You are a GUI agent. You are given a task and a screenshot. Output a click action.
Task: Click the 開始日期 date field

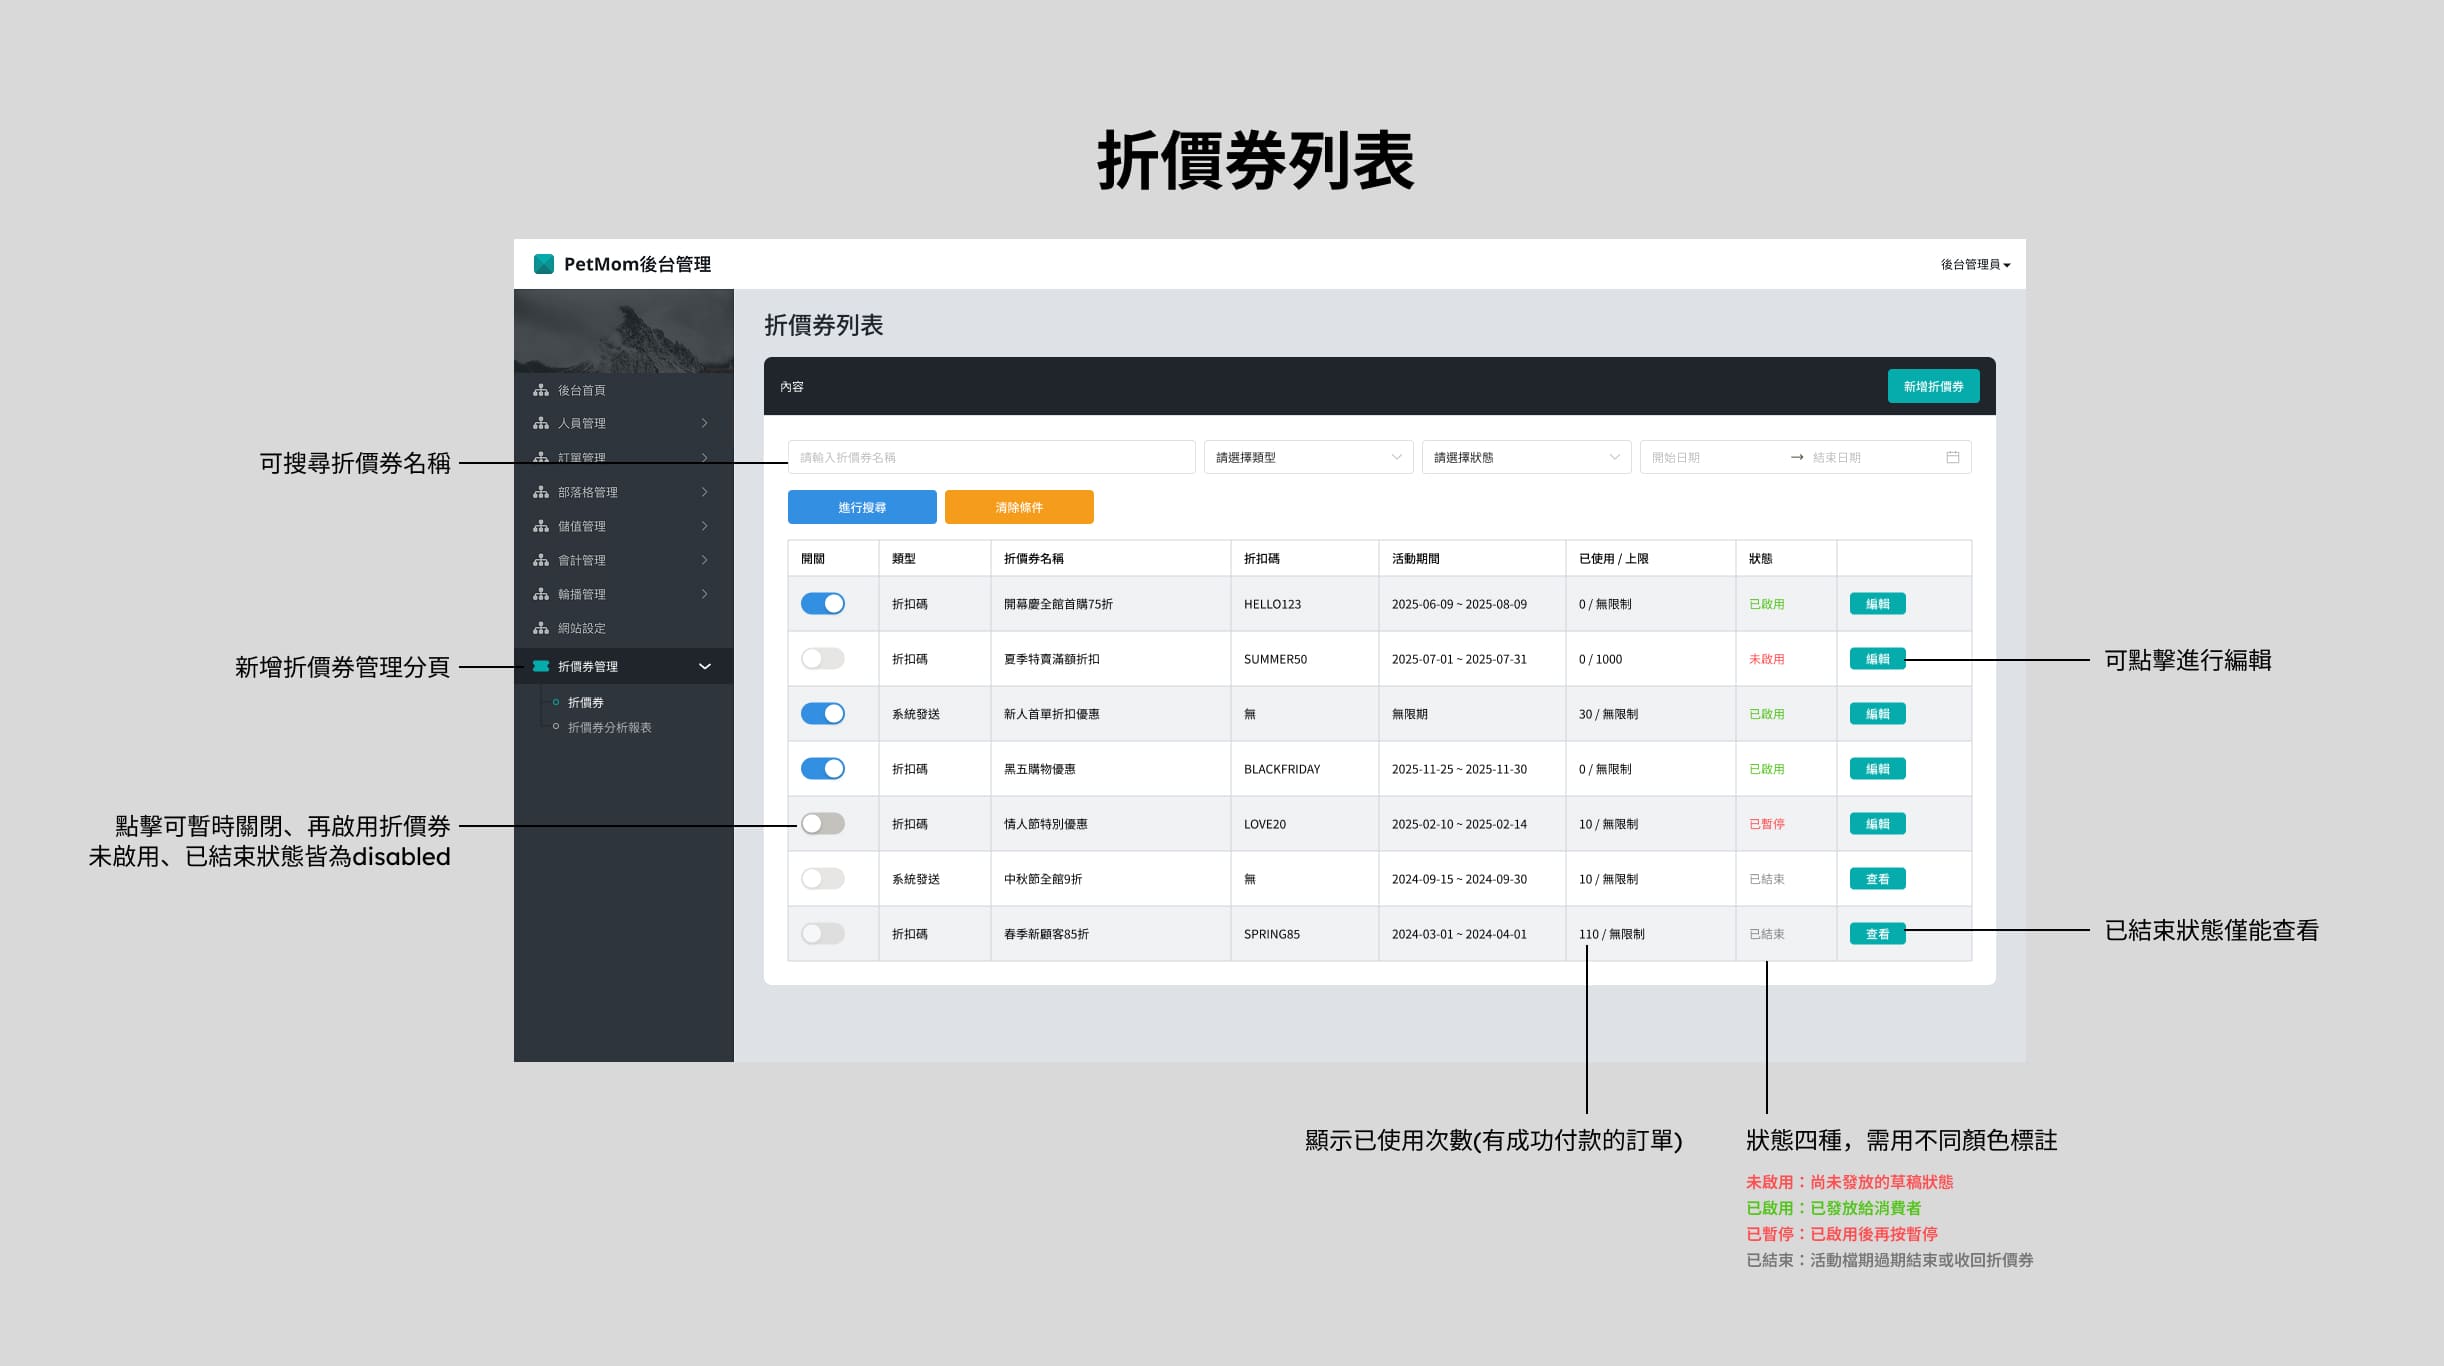[1715, 457]
